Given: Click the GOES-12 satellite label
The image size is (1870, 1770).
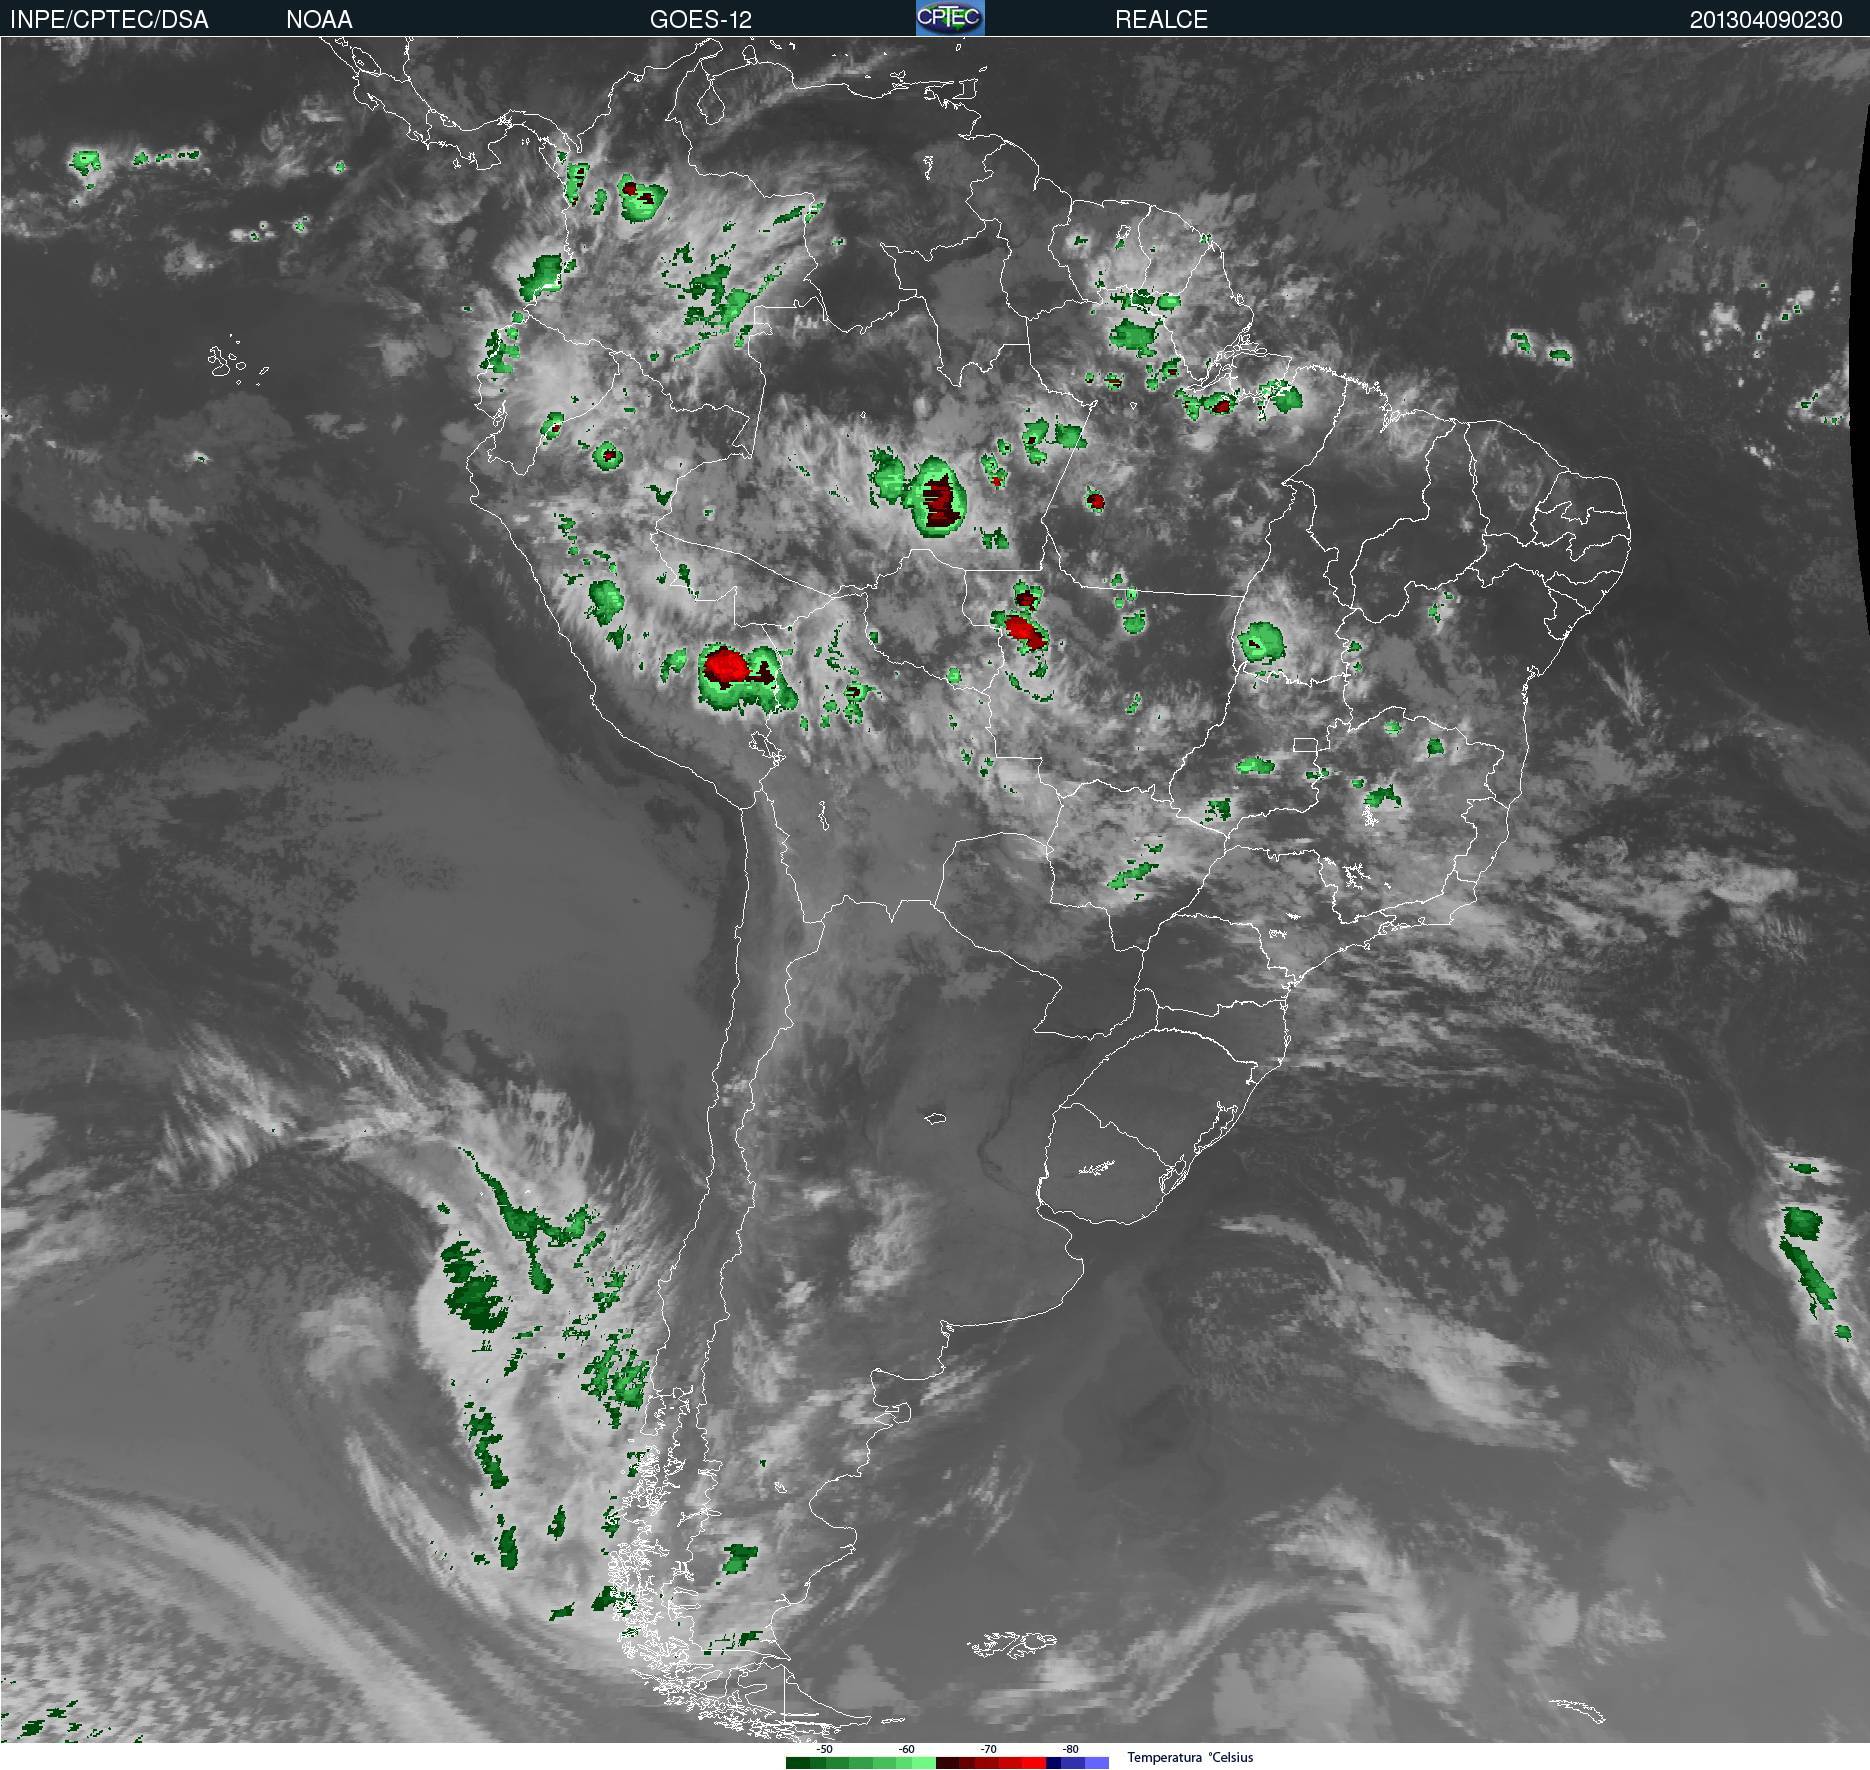Looking at the screenshot, I should [700, 20].
